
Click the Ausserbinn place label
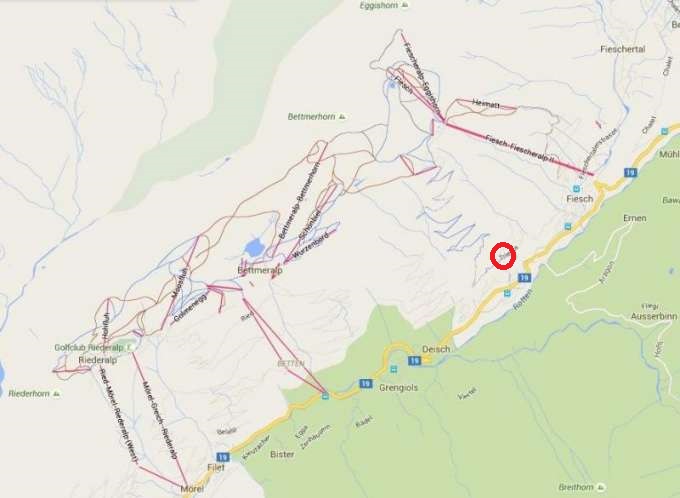[654, 316]
